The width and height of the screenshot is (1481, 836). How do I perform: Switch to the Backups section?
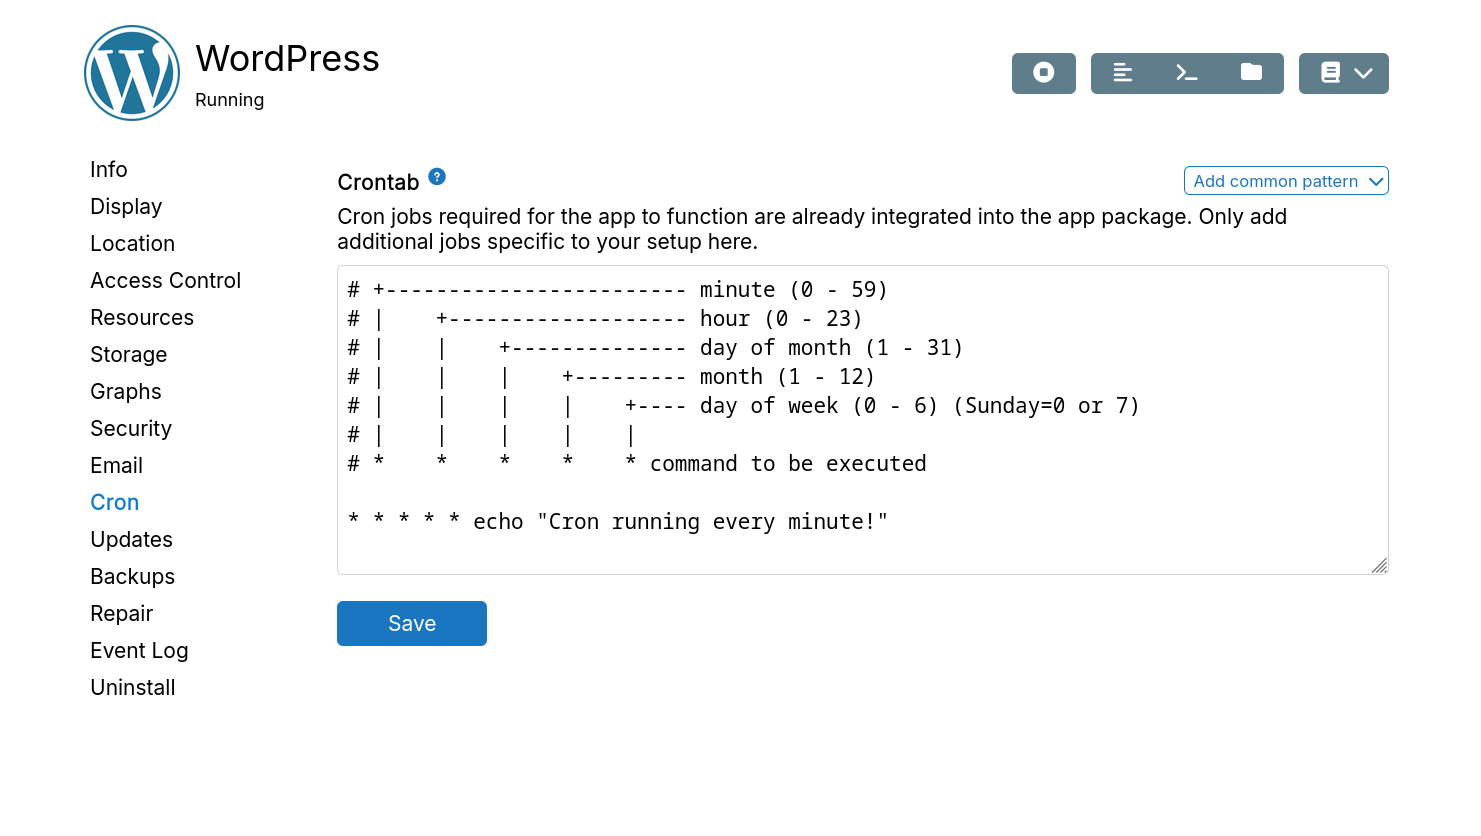click(x=132, y=577)
